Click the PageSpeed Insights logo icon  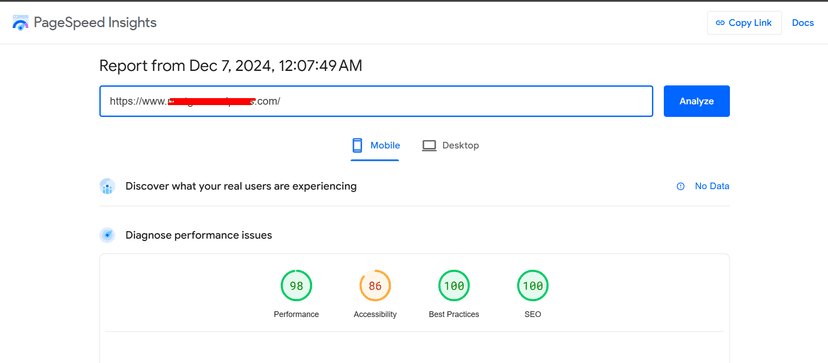[21, 23]
